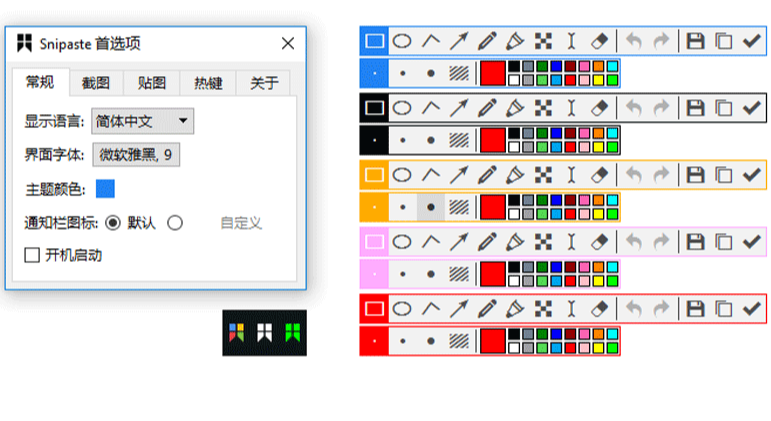Open 显示语言 dropdown showing 简体中文
This screenshot has height=421, width=771.
click(143, 121)
